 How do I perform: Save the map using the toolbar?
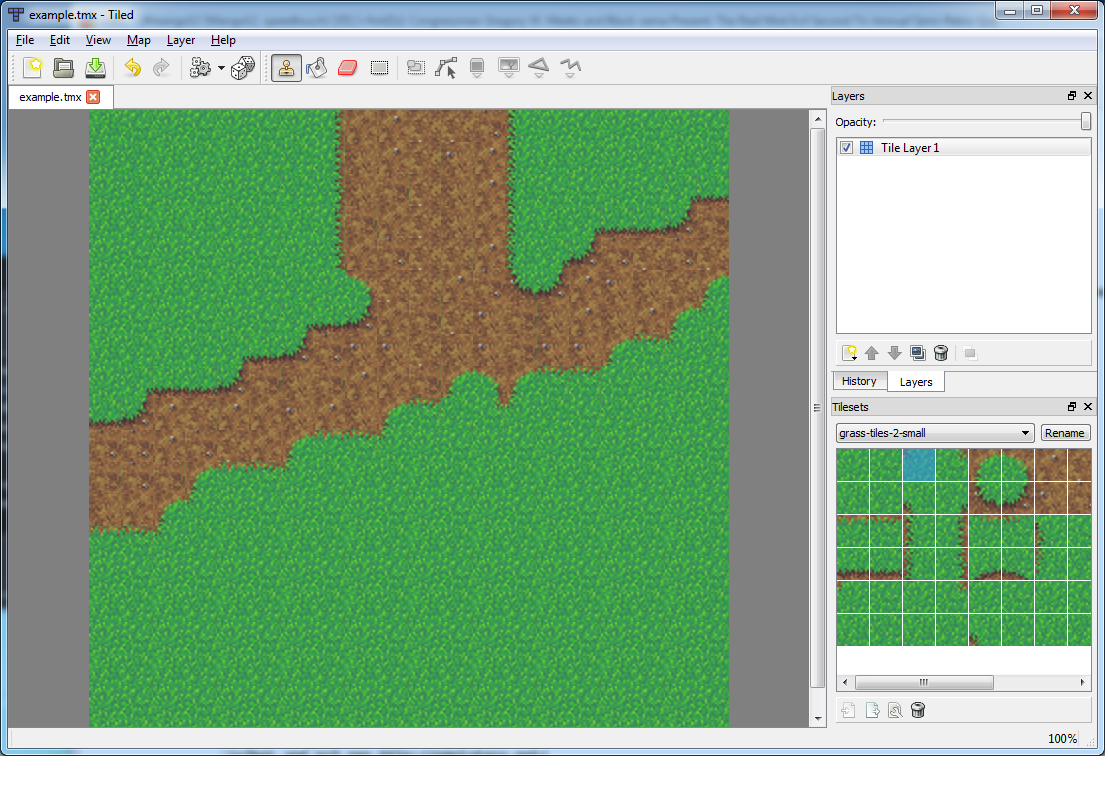(x=93, y=68)
